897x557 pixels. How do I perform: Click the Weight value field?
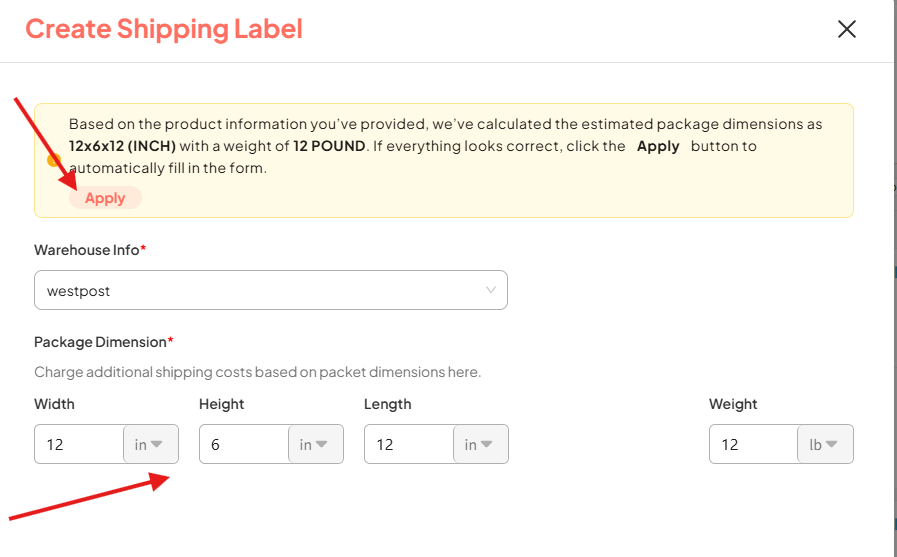pos(753,444)
